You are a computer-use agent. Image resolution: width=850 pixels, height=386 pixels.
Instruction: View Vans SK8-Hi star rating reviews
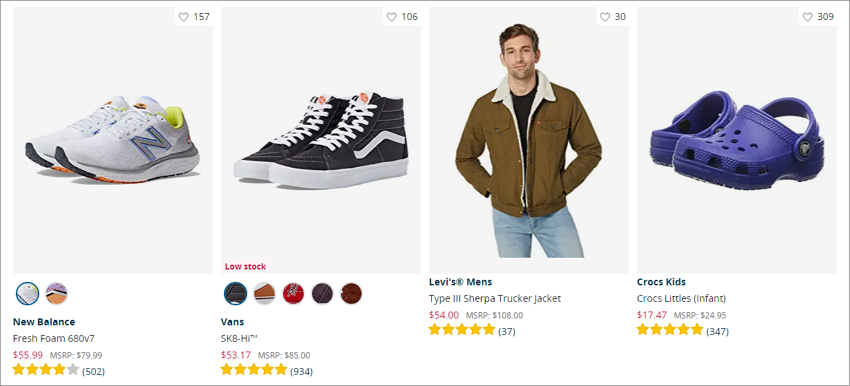pos(267,371)
